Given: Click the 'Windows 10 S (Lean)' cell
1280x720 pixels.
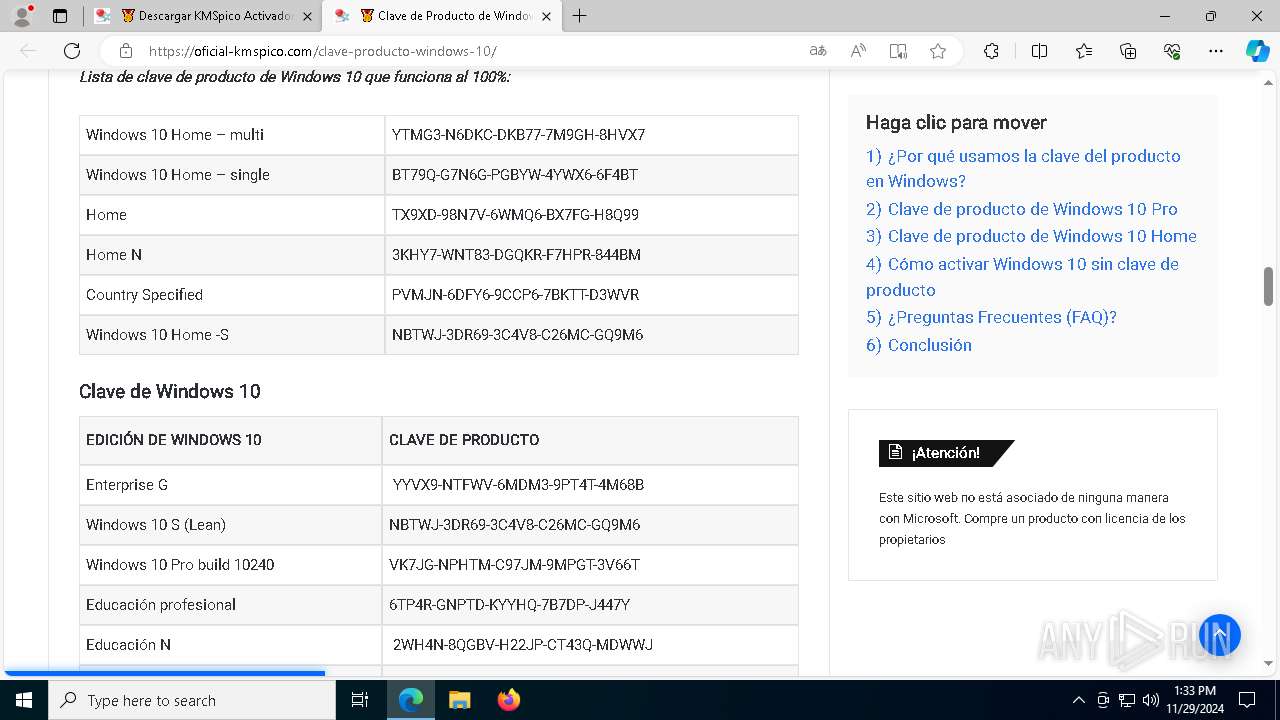Looking at the screenshot, I should point(230,525).
